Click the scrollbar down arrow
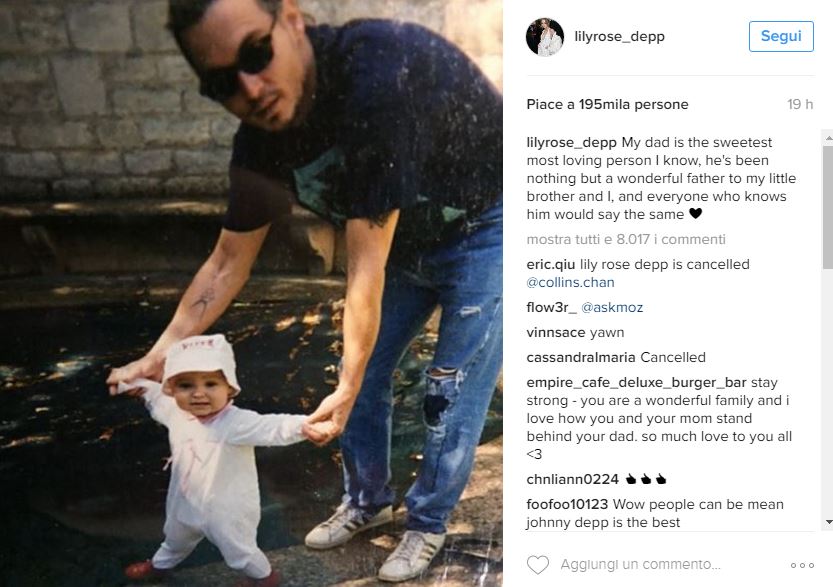 click(828, 522)
